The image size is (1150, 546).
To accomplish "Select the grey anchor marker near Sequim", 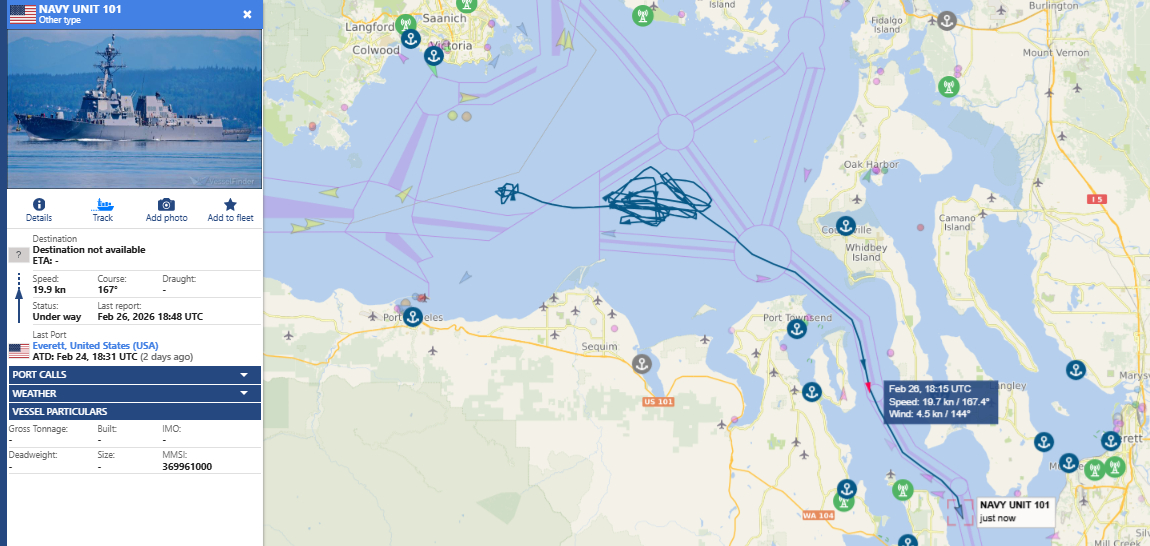I will [x=642, y=364].
